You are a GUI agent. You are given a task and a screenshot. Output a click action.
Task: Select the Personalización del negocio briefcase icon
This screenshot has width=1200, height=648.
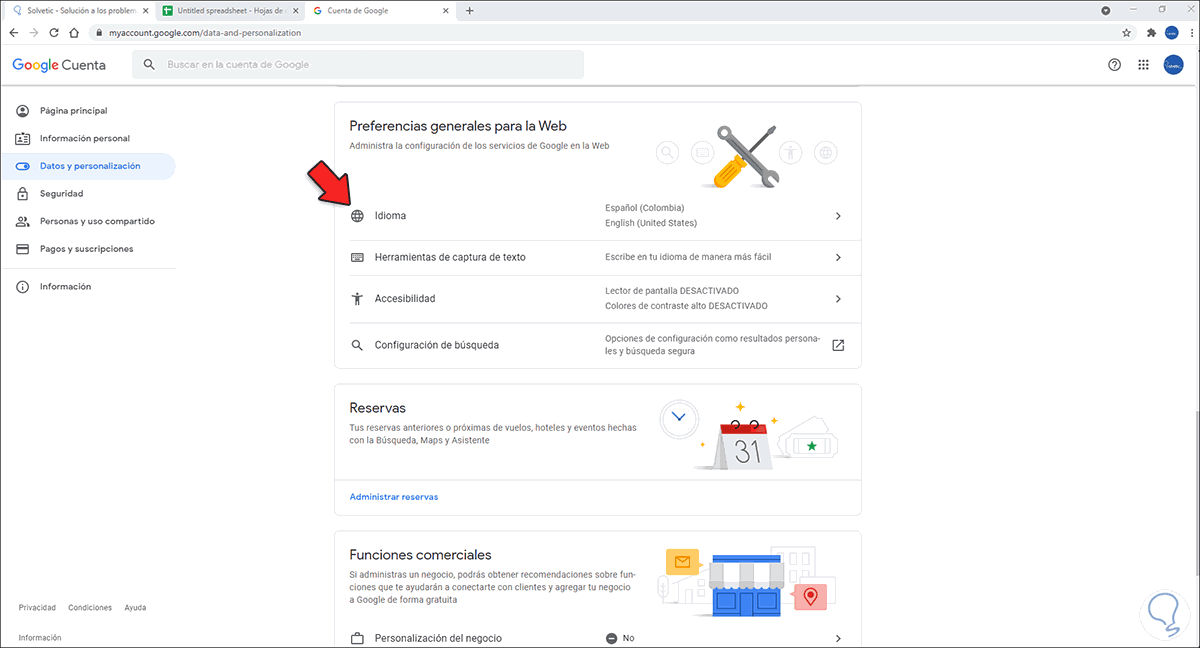coord(357,637)
